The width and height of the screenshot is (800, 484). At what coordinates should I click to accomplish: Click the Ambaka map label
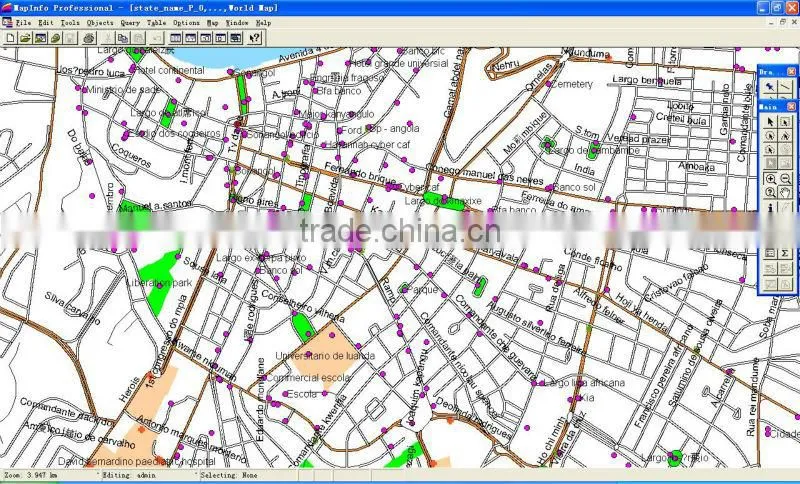[696, 166]
